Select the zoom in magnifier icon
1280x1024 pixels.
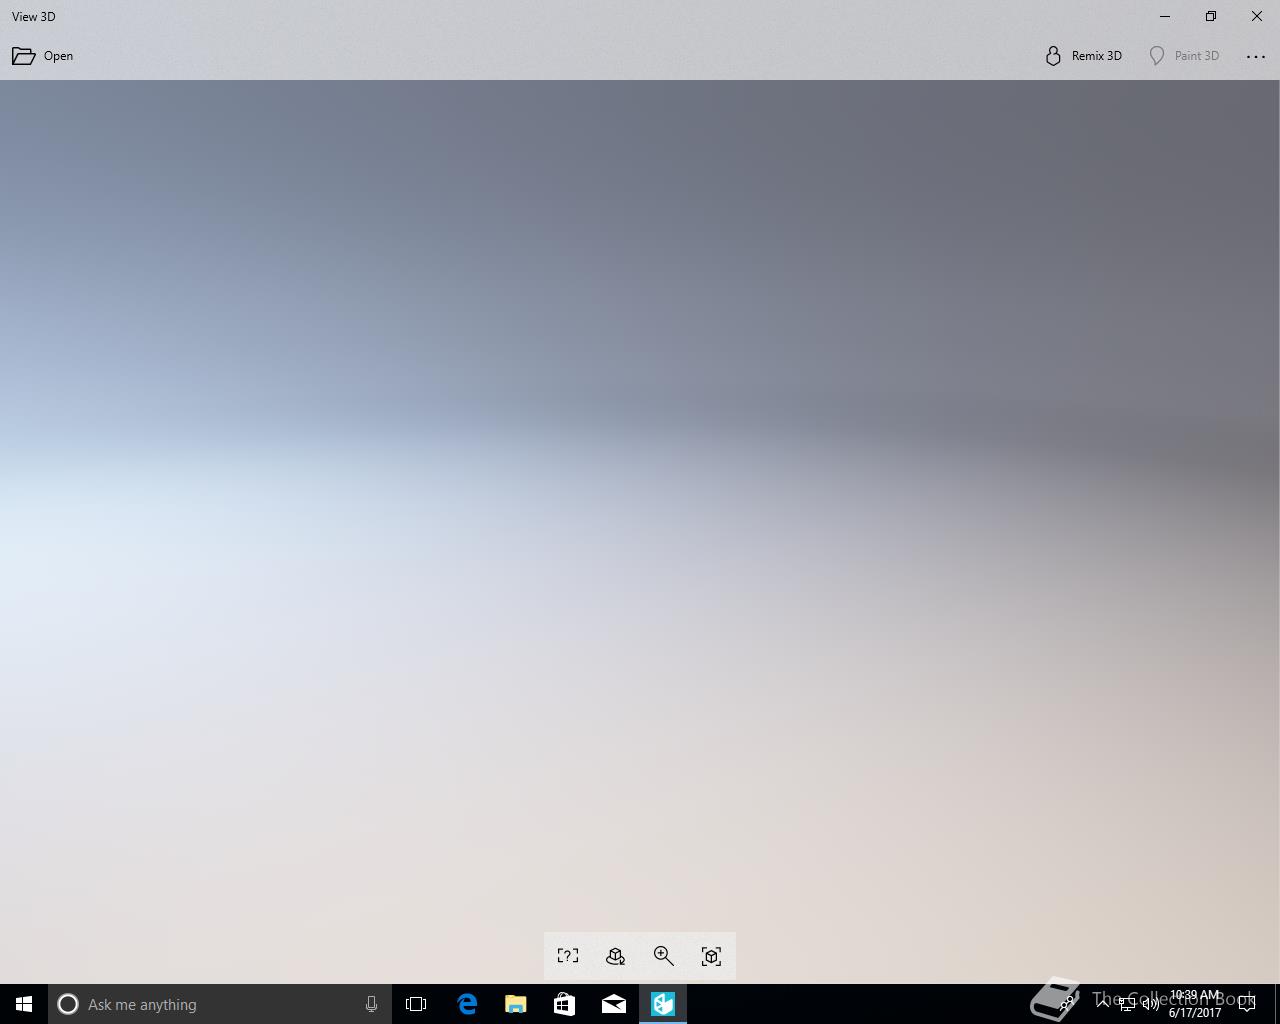(x=664, y=956)
